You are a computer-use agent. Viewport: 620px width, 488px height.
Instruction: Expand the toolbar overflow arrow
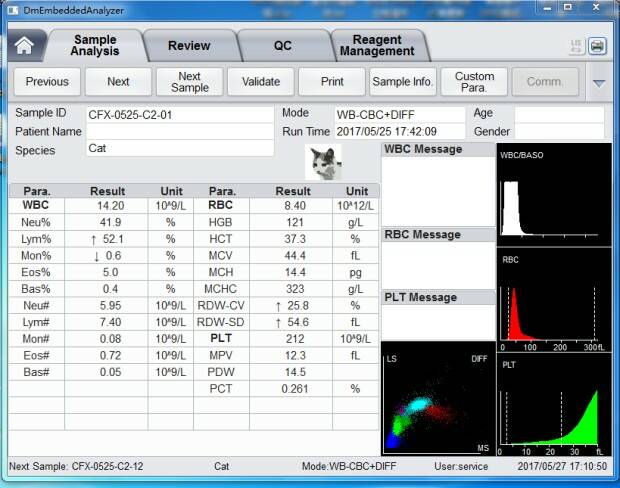coord(599,82)
